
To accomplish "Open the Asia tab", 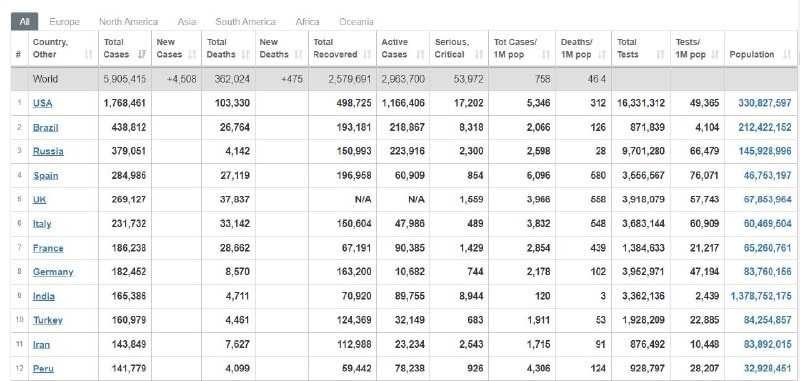I will pyautogui.click(x=187, y=21).
